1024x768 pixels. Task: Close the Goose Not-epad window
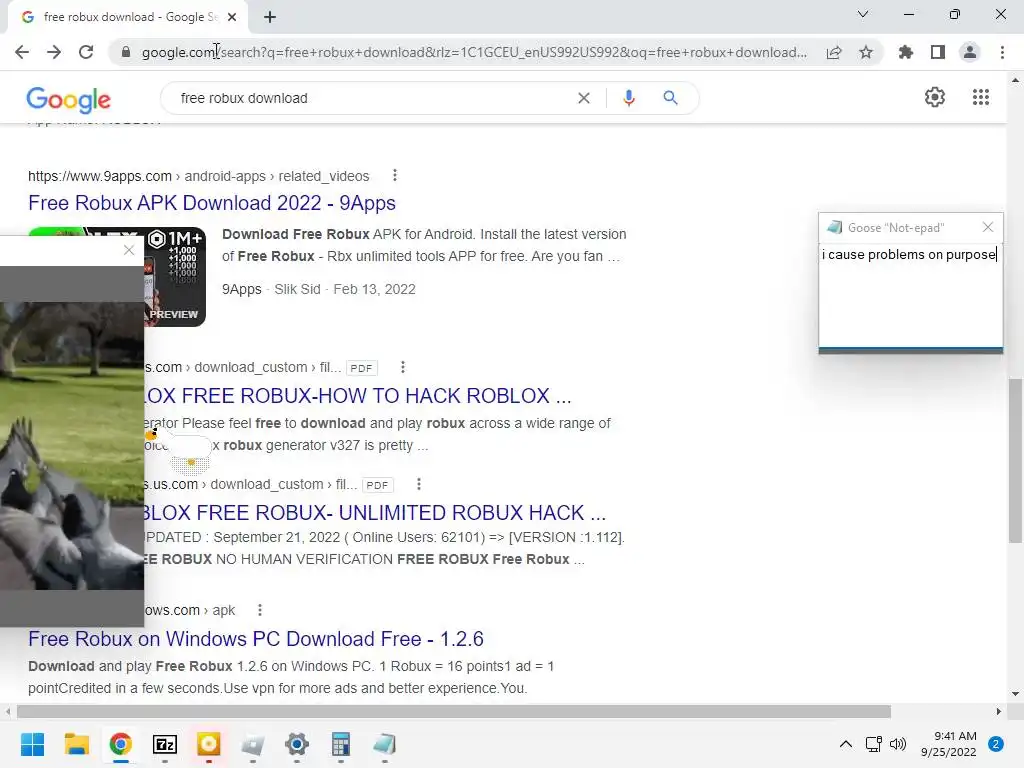987,227
